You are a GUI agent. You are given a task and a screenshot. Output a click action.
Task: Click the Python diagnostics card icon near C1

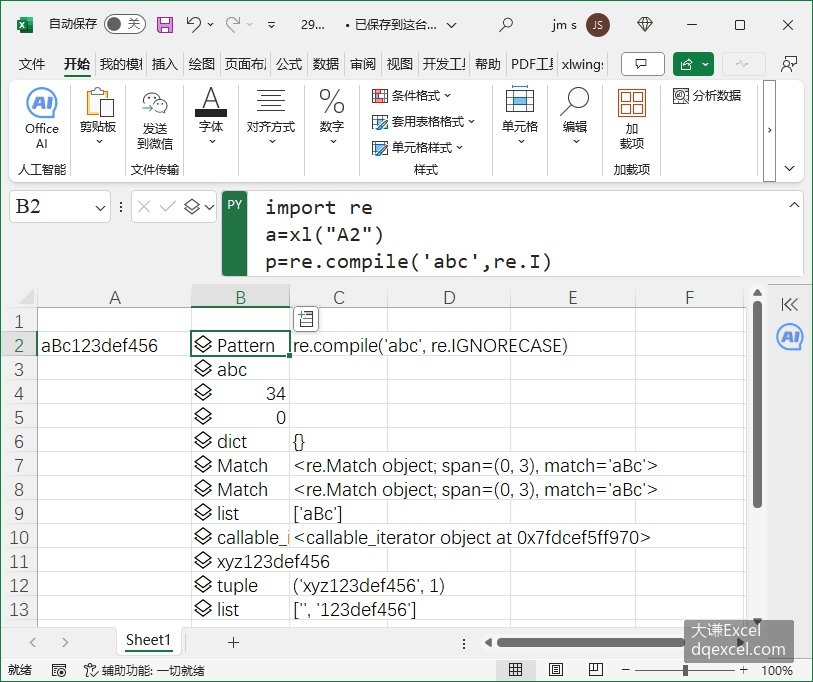306,318
